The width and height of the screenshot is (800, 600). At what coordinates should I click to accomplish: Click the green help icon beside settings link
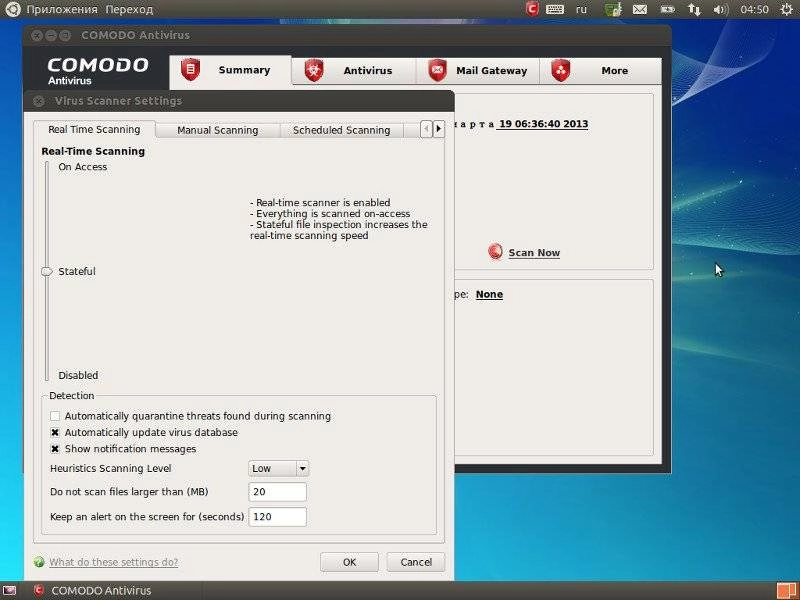point(39,562)
